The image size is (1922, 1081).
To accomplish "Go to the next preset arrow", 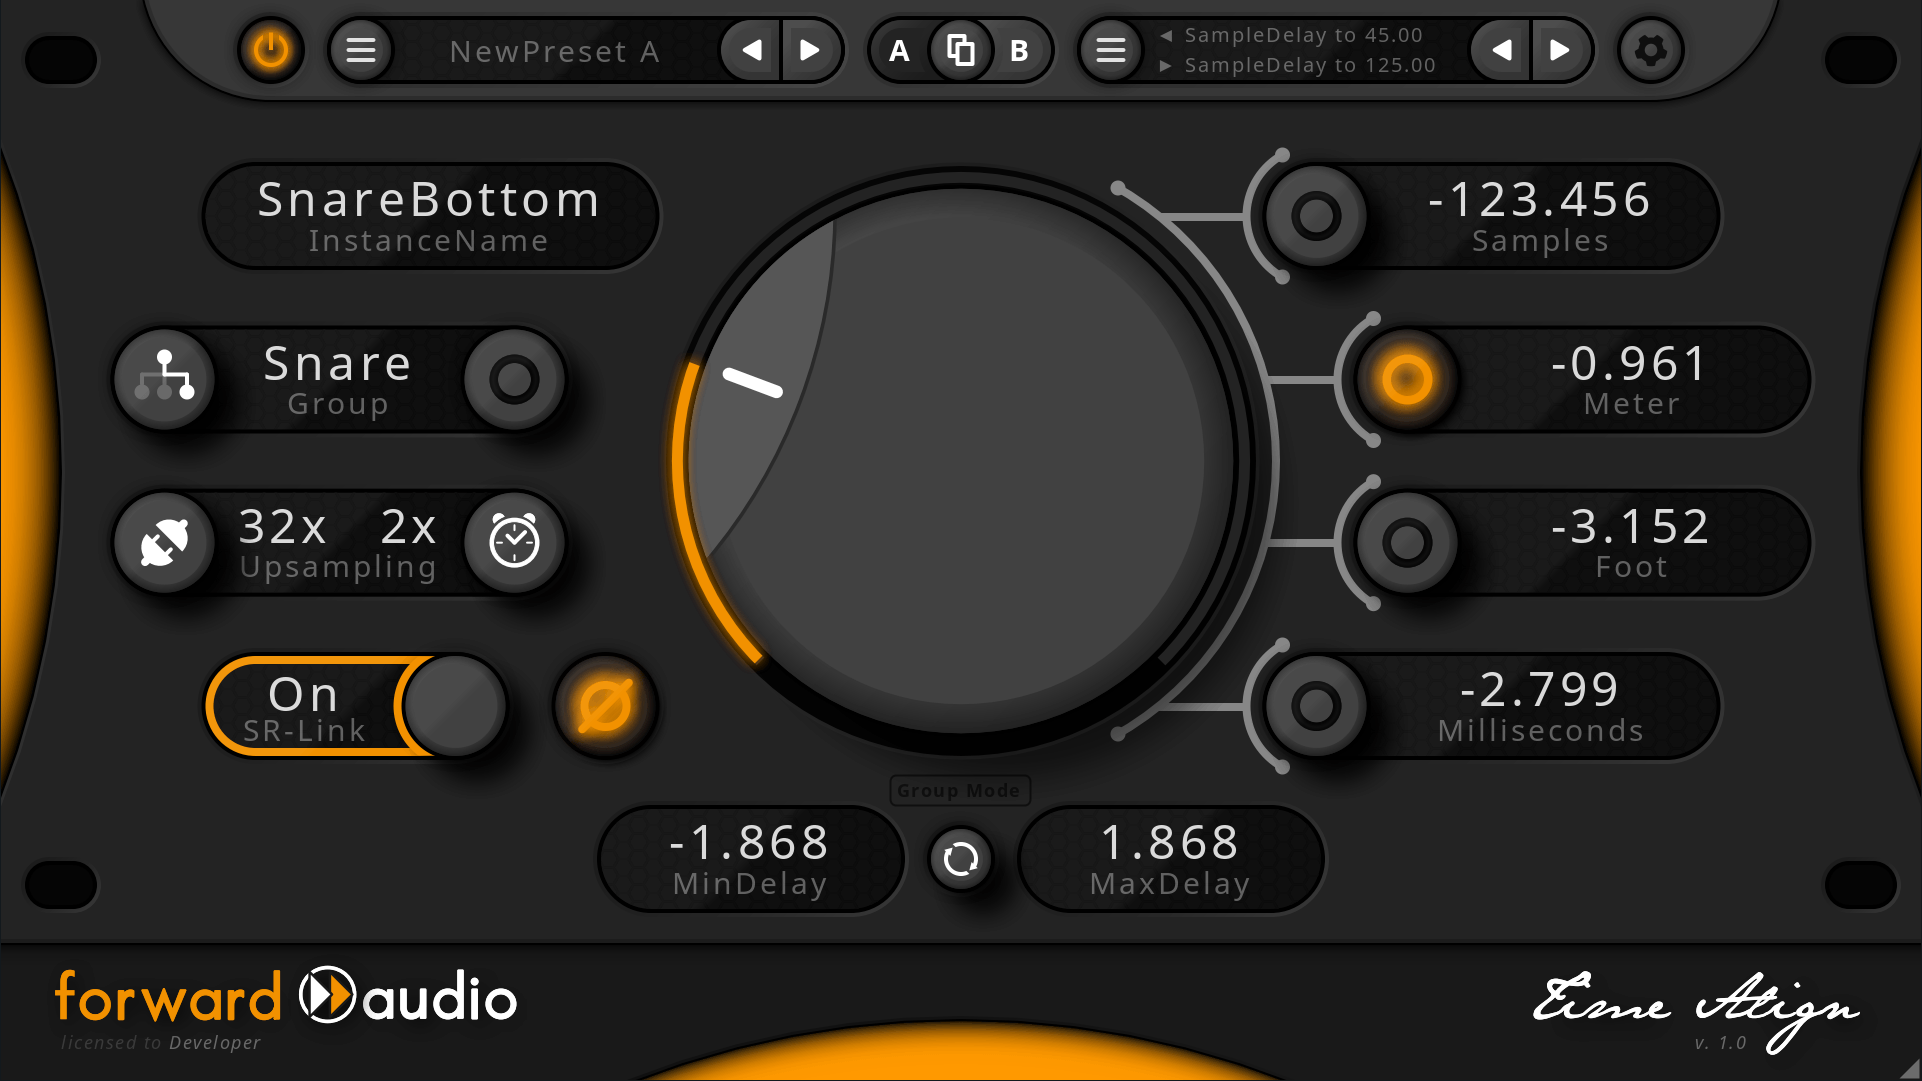I will point(809,50).
